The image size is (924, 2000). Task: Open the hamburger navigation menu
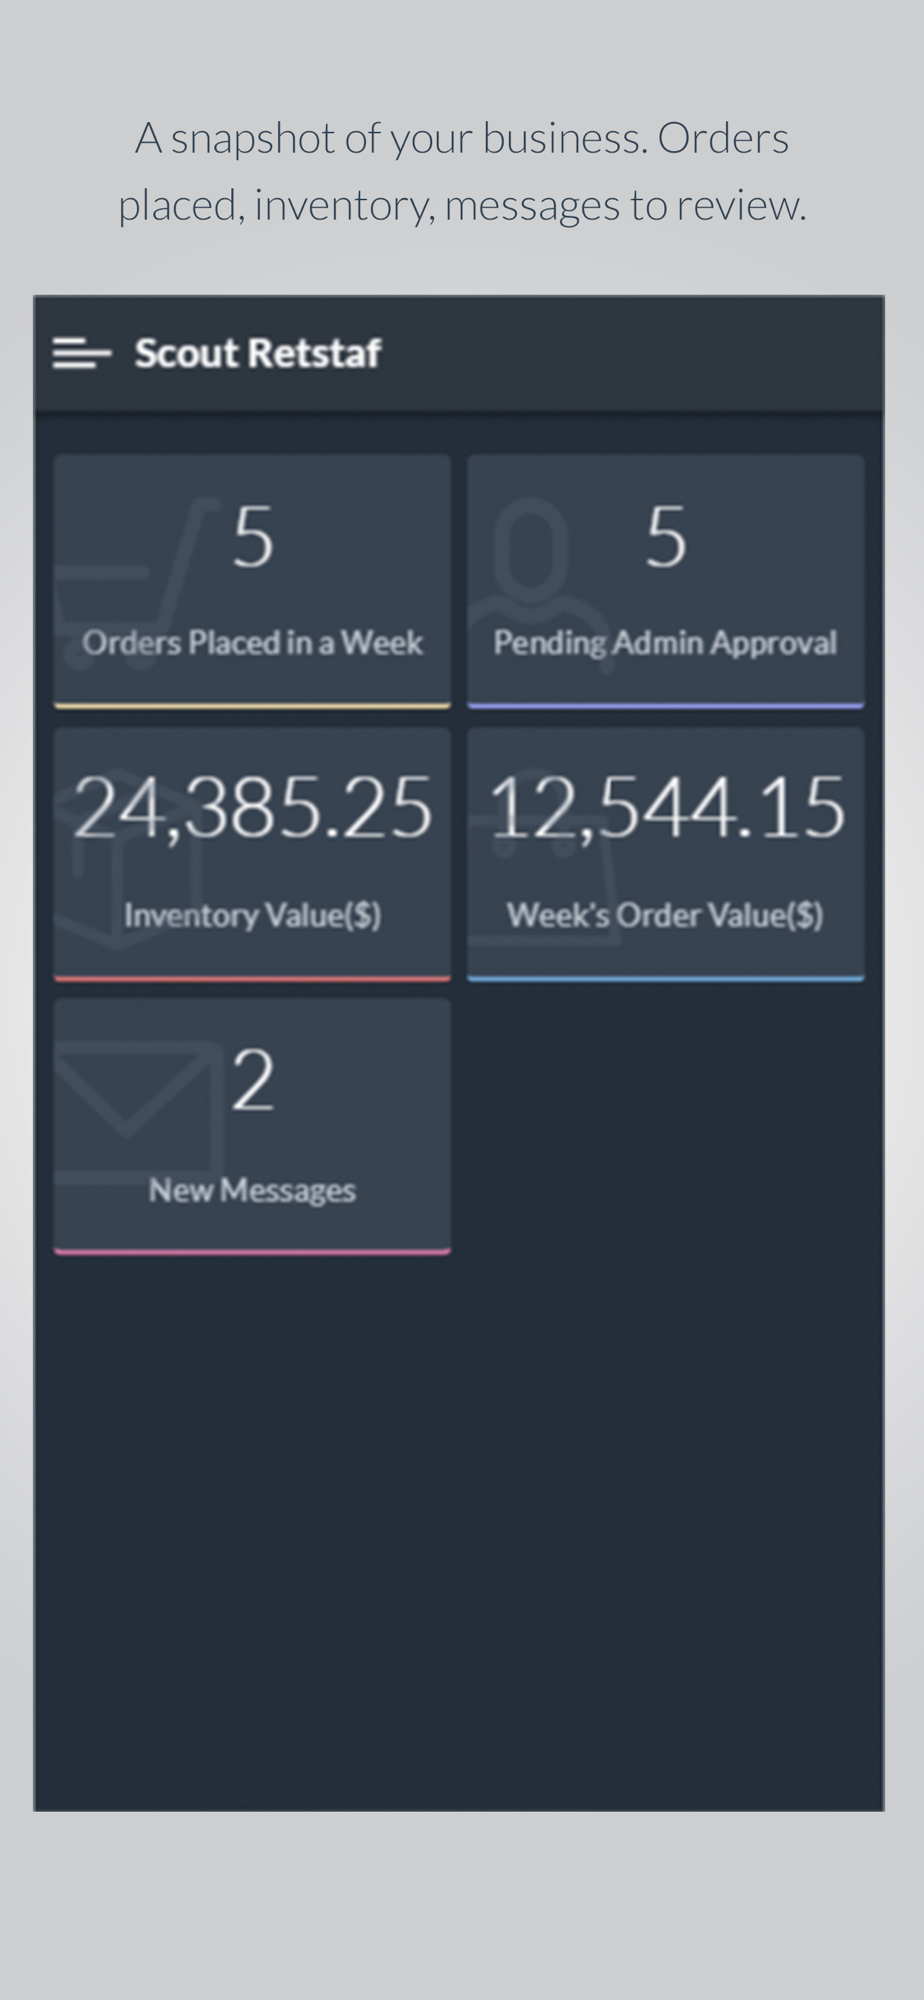tap(81, 353)
